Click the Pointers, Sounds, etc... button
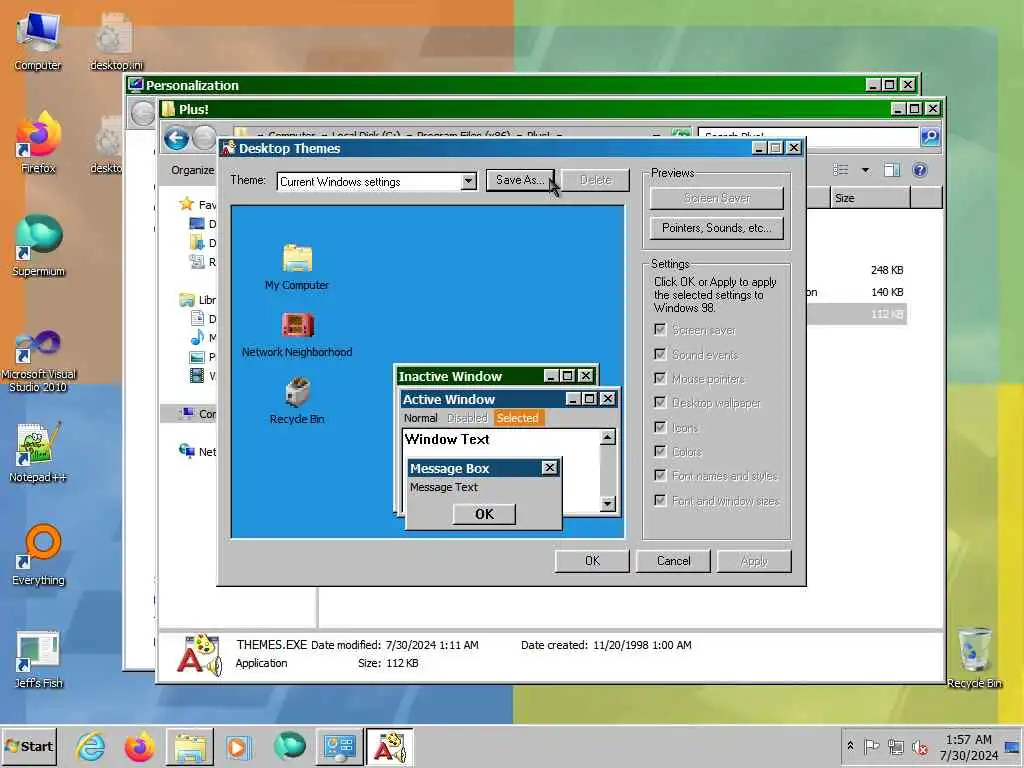Viewport: 1024px width, 768px height. [x=716, y=228]
